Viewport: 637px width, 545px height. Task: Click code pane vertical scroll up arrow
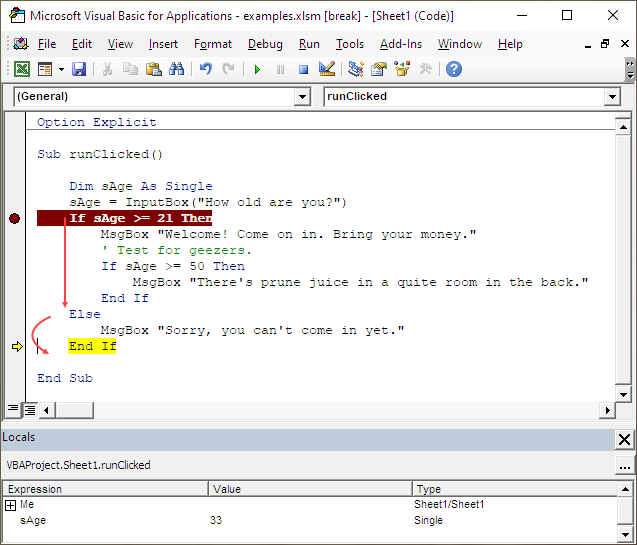pyautogui.click(x=623, y=128)
